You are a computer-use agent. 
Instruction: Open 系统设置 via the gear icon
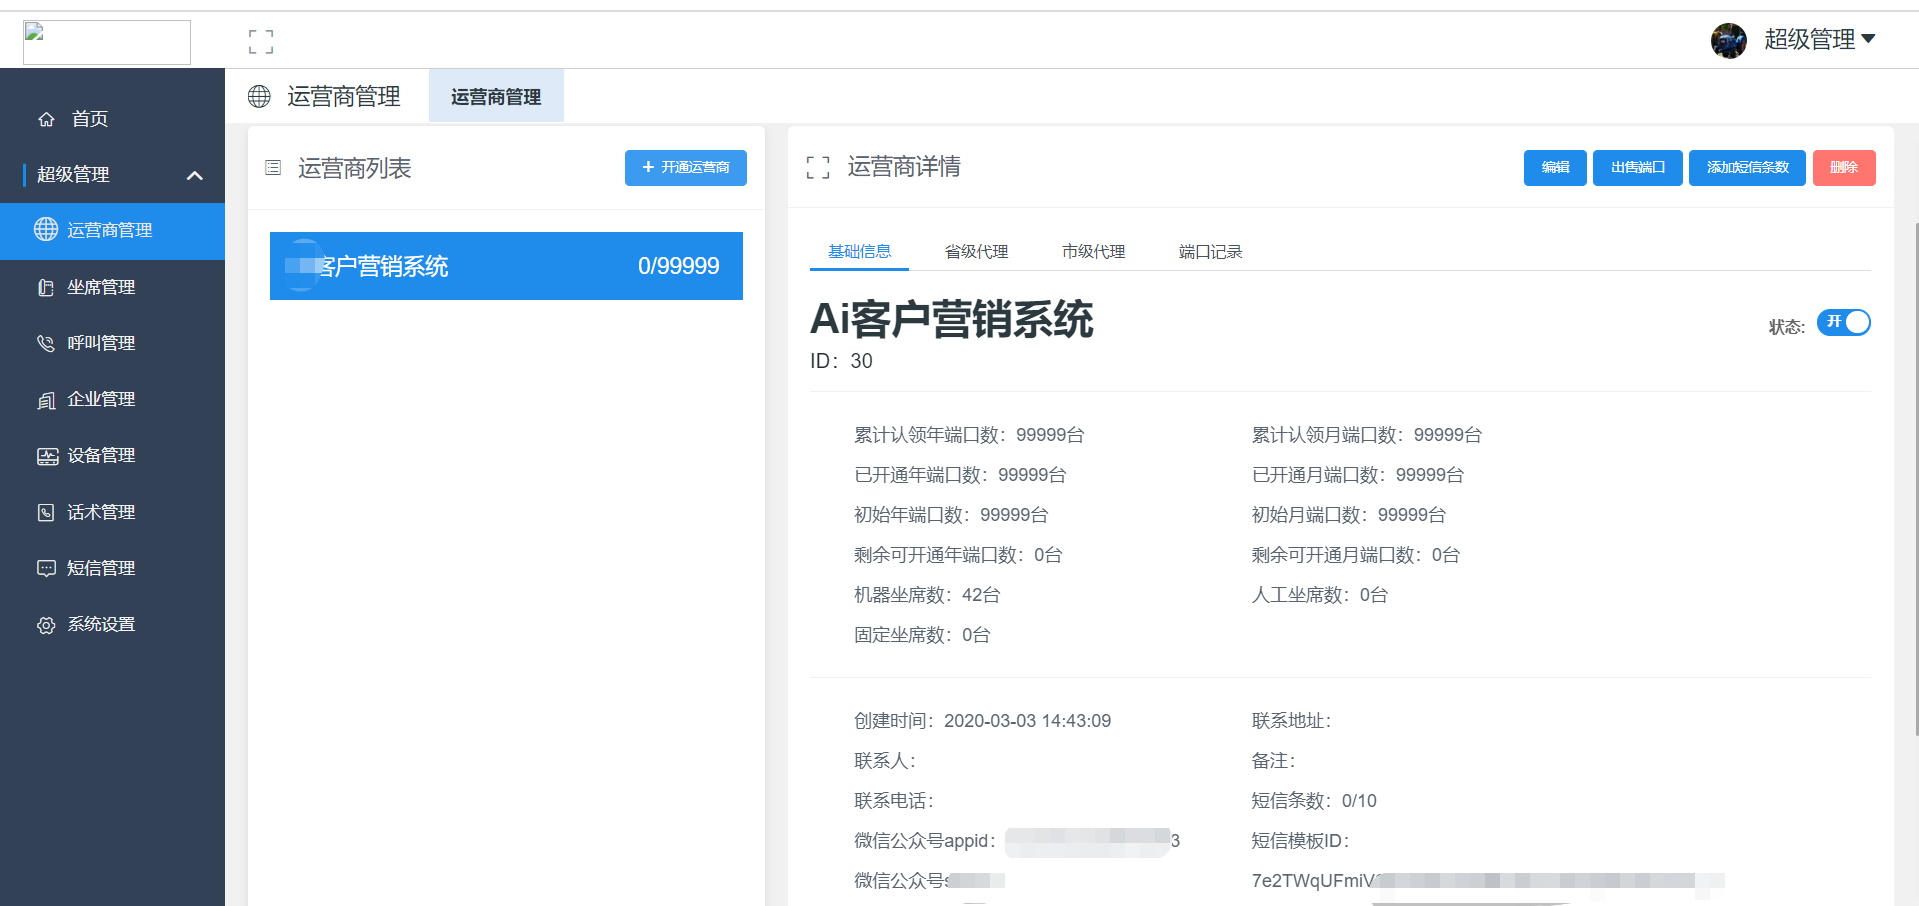pos(46,624)
